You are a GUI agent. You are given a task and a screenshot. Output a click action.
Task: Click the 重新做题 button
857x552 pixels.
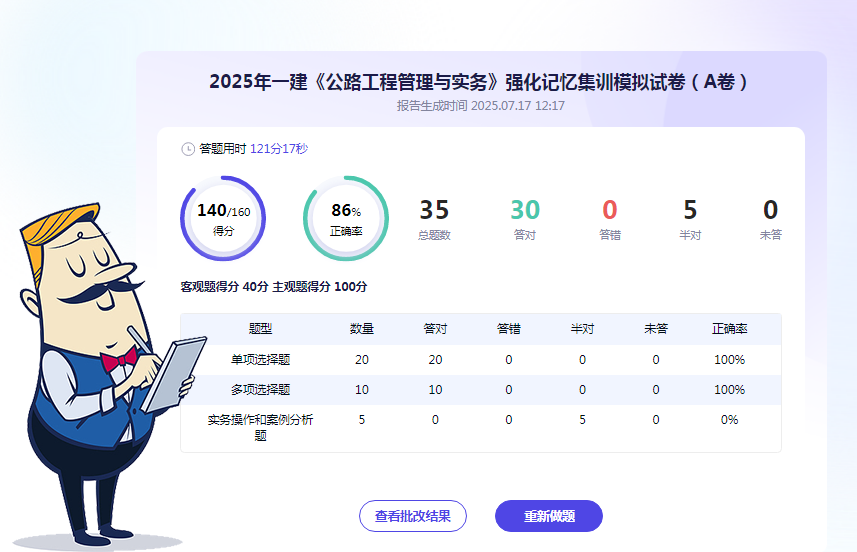pos(549,516)
